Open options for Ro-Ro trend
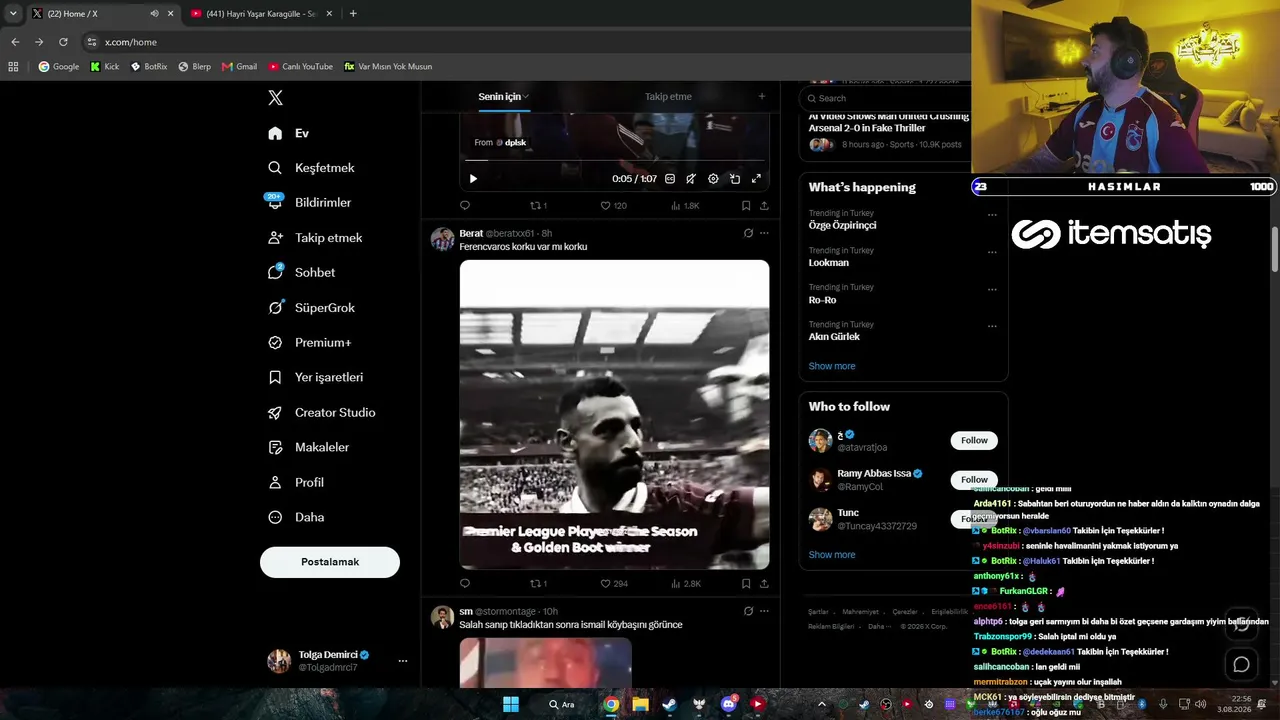Image resolution: width=1280 pixels, height=720 pixels. [992, 289]
